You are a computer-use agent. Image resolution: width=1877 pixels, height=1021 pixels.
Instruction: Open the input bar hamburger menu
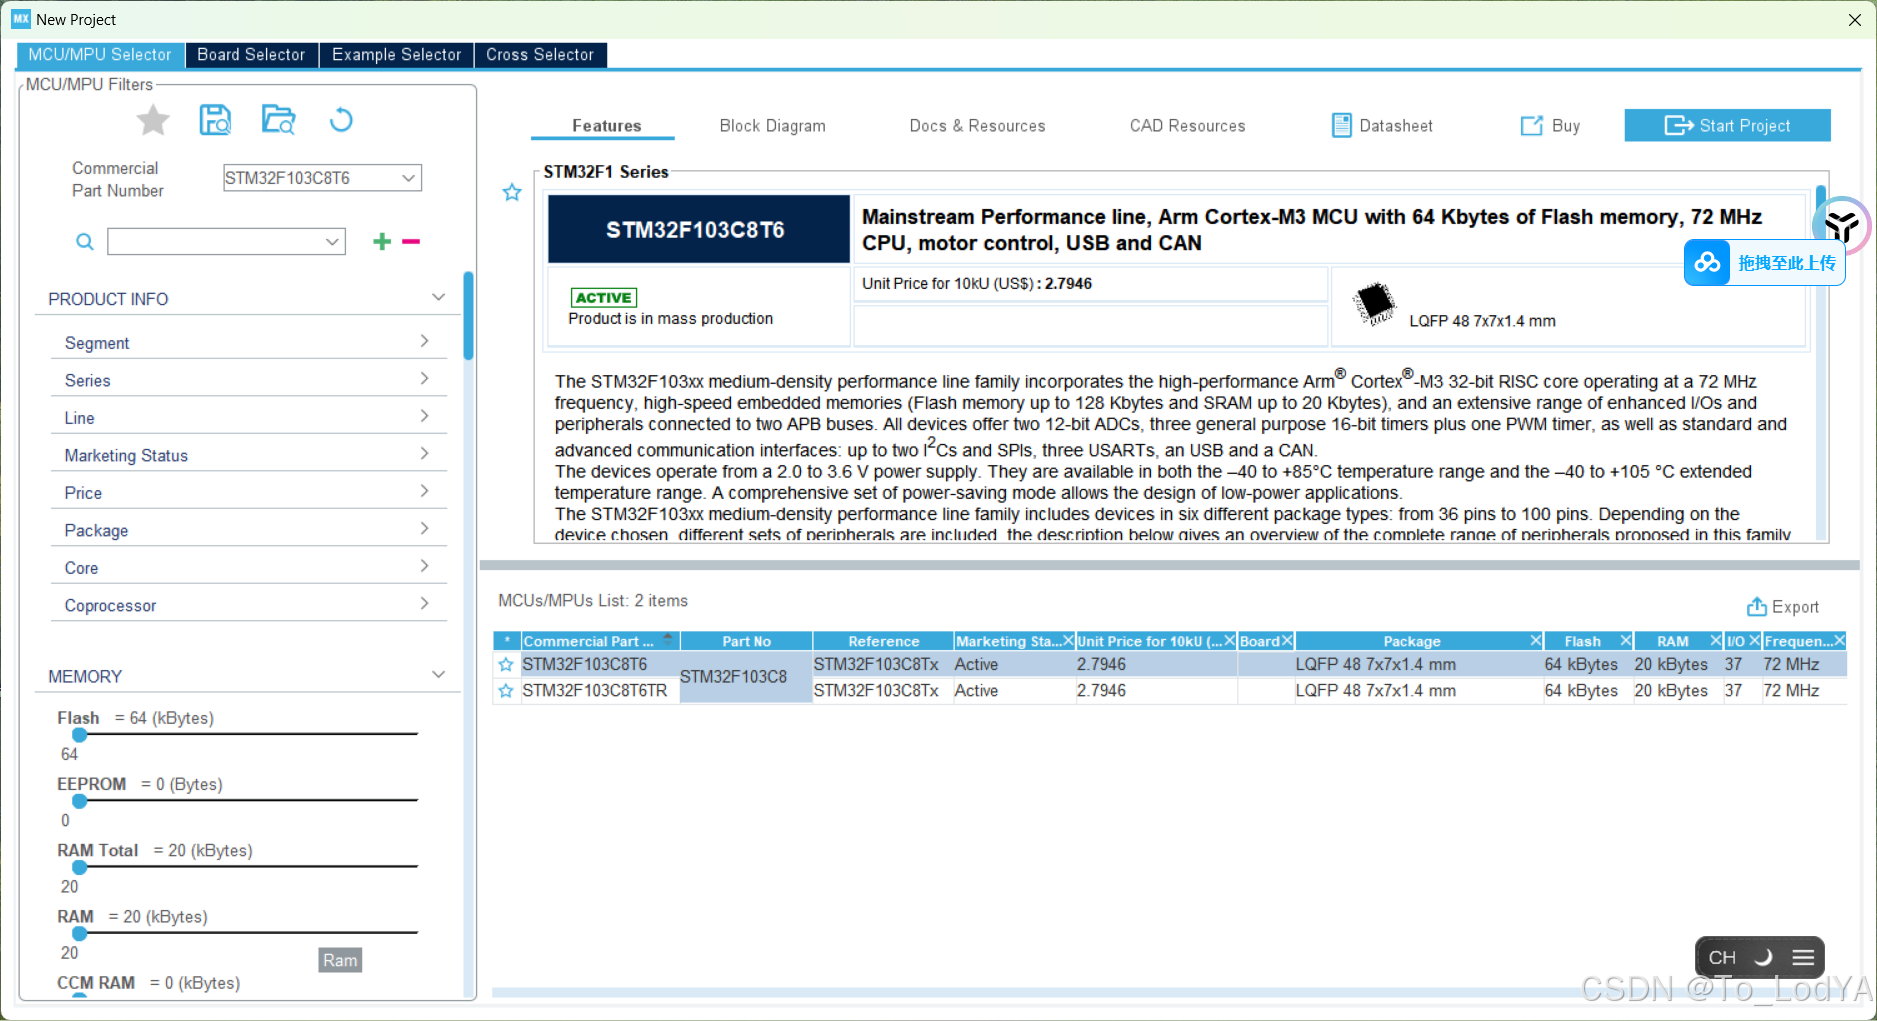[x=1803, y=958]
